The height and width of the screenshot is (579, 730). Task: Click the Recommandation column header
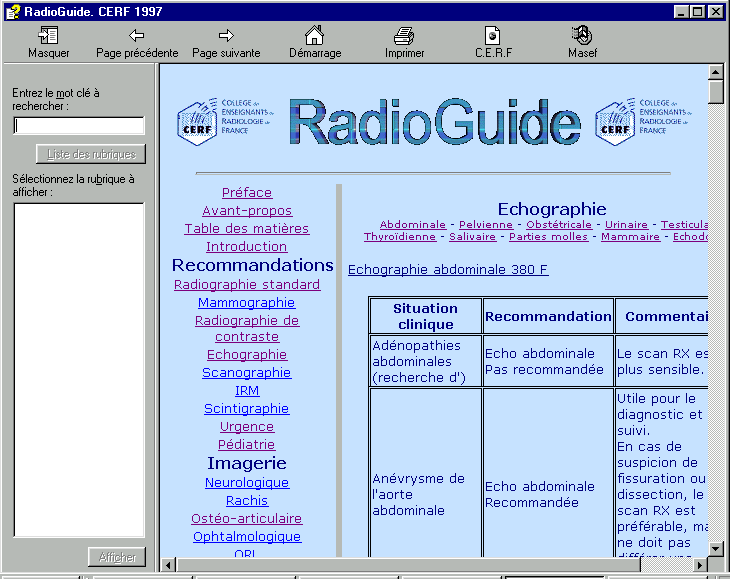(x=548, y=316)
